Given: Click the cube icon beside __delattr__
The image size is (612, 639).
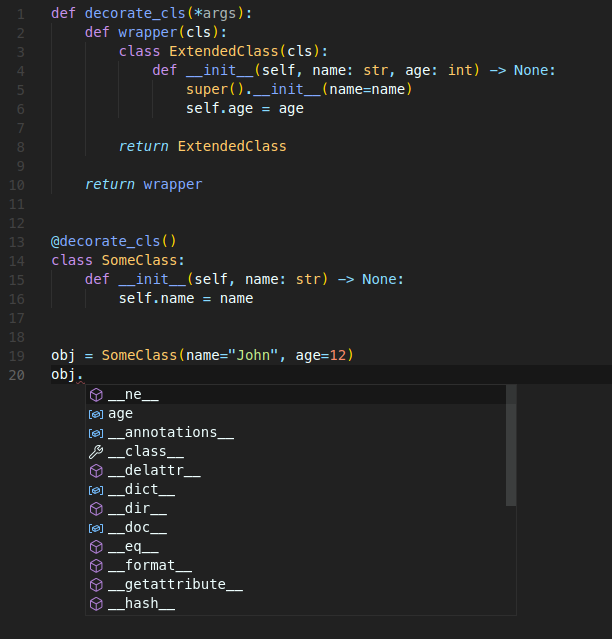Looking at the screenshot, I should 96,471.
